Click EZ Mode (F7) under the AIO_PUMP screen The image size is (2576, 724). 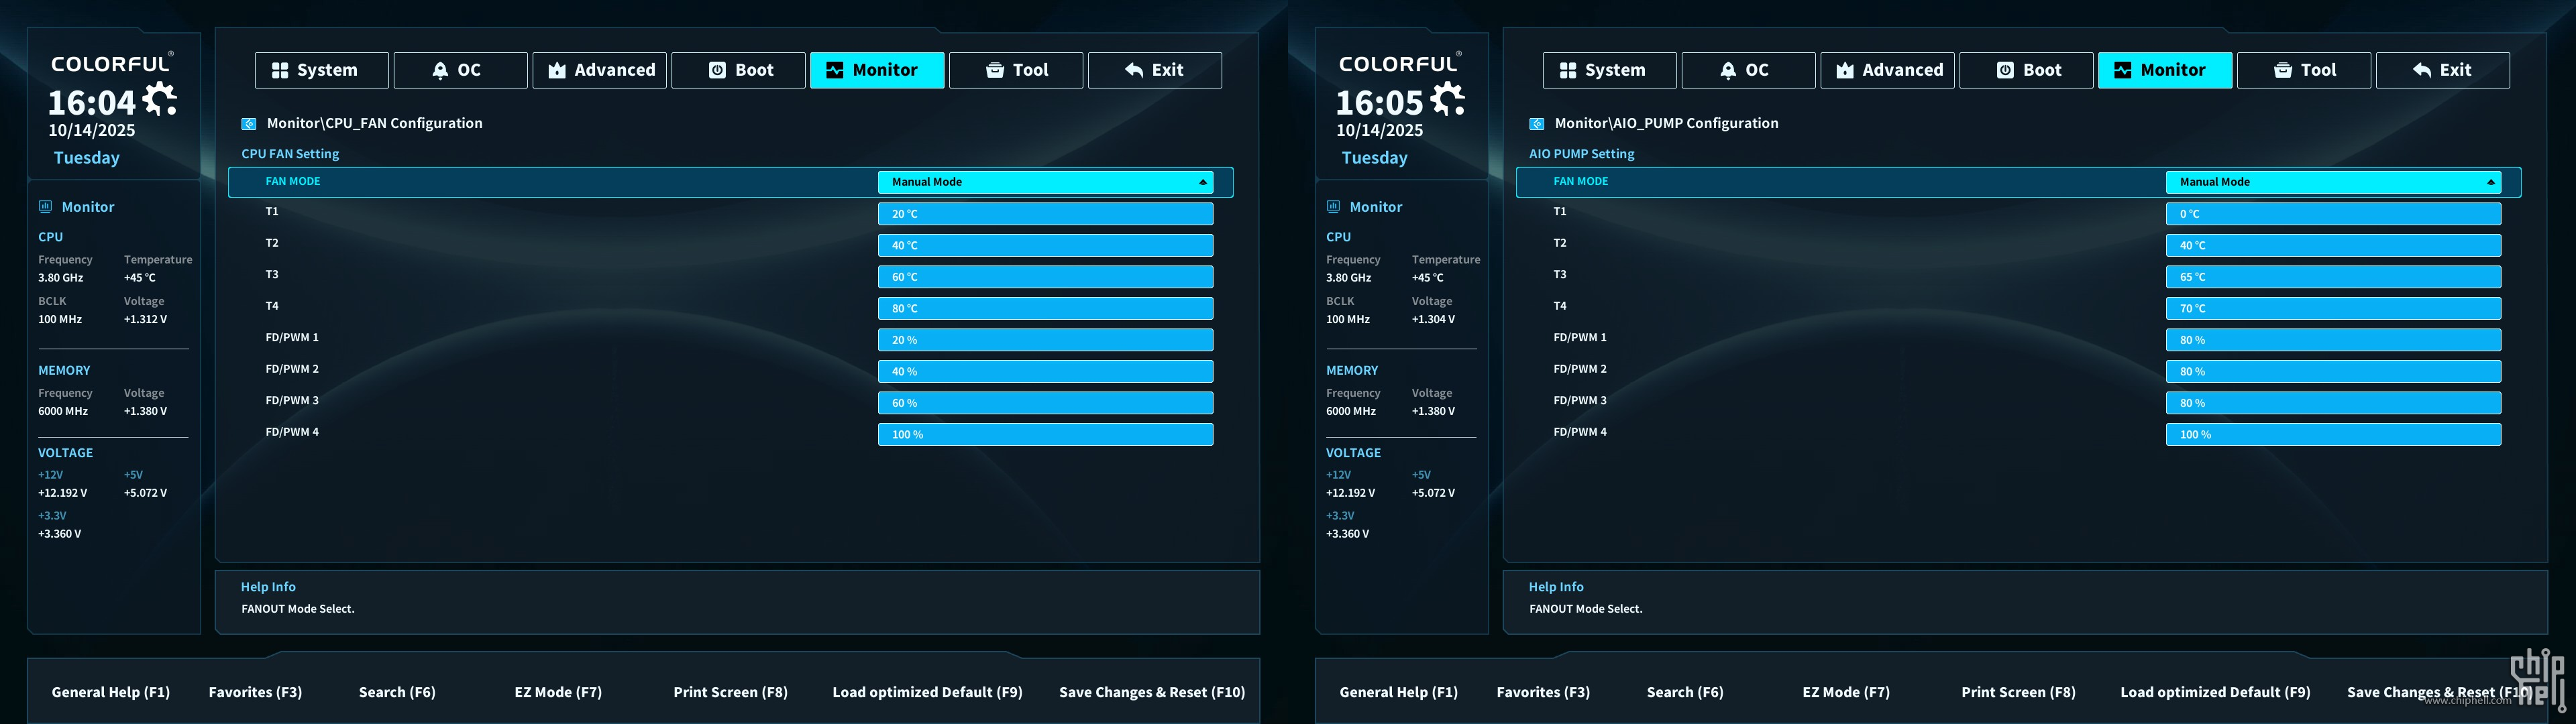coord(1846,692)
